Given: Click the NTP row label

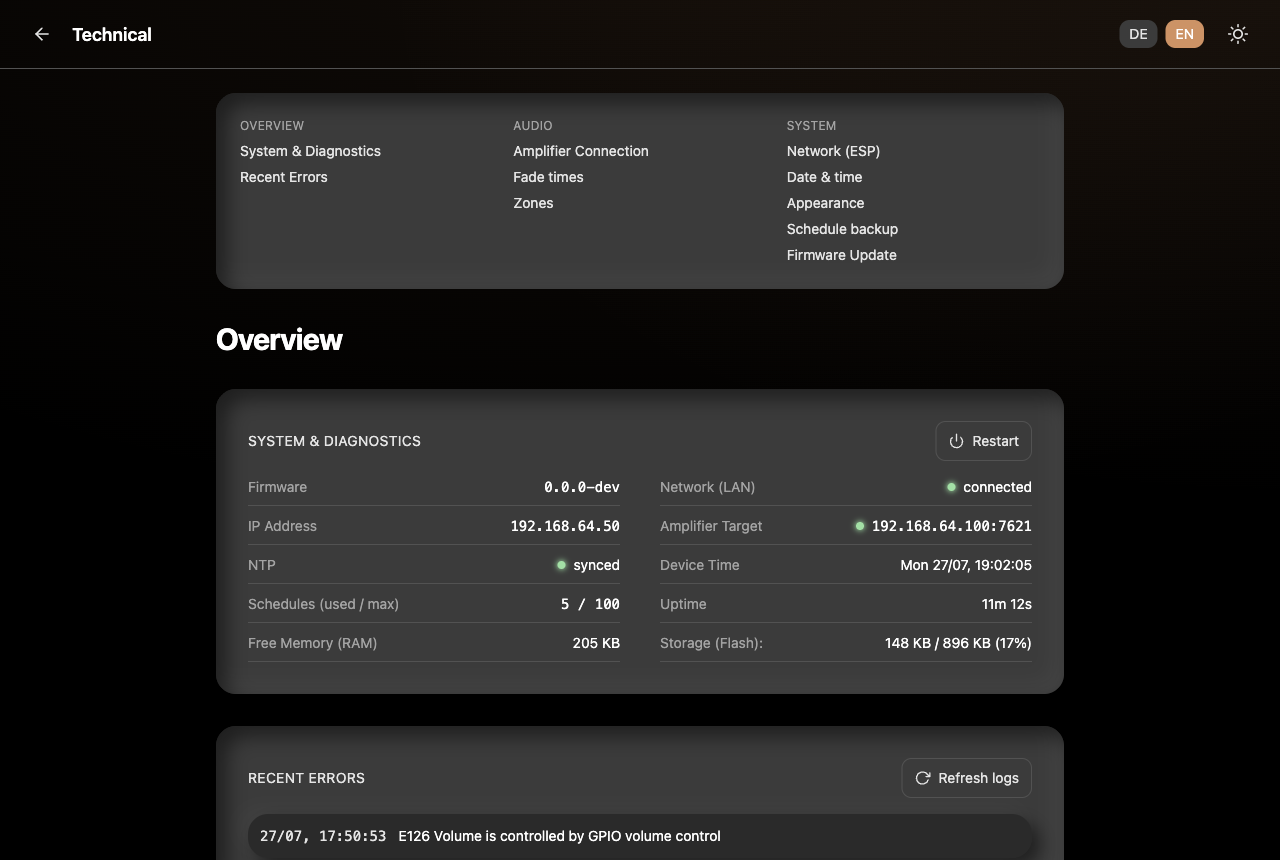Looking at the screenshot, I should point(262,565).
